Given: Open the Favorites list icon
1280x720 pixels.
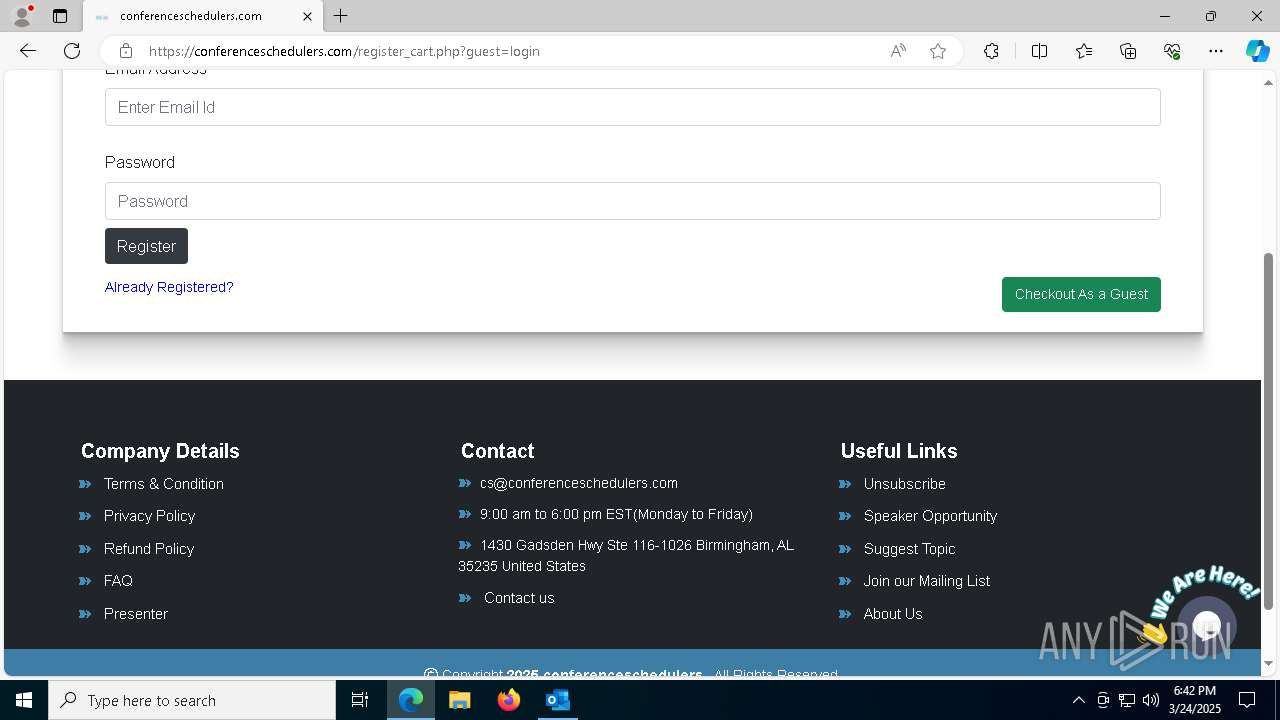Looking at the screenshot, I should [1084, 51].
